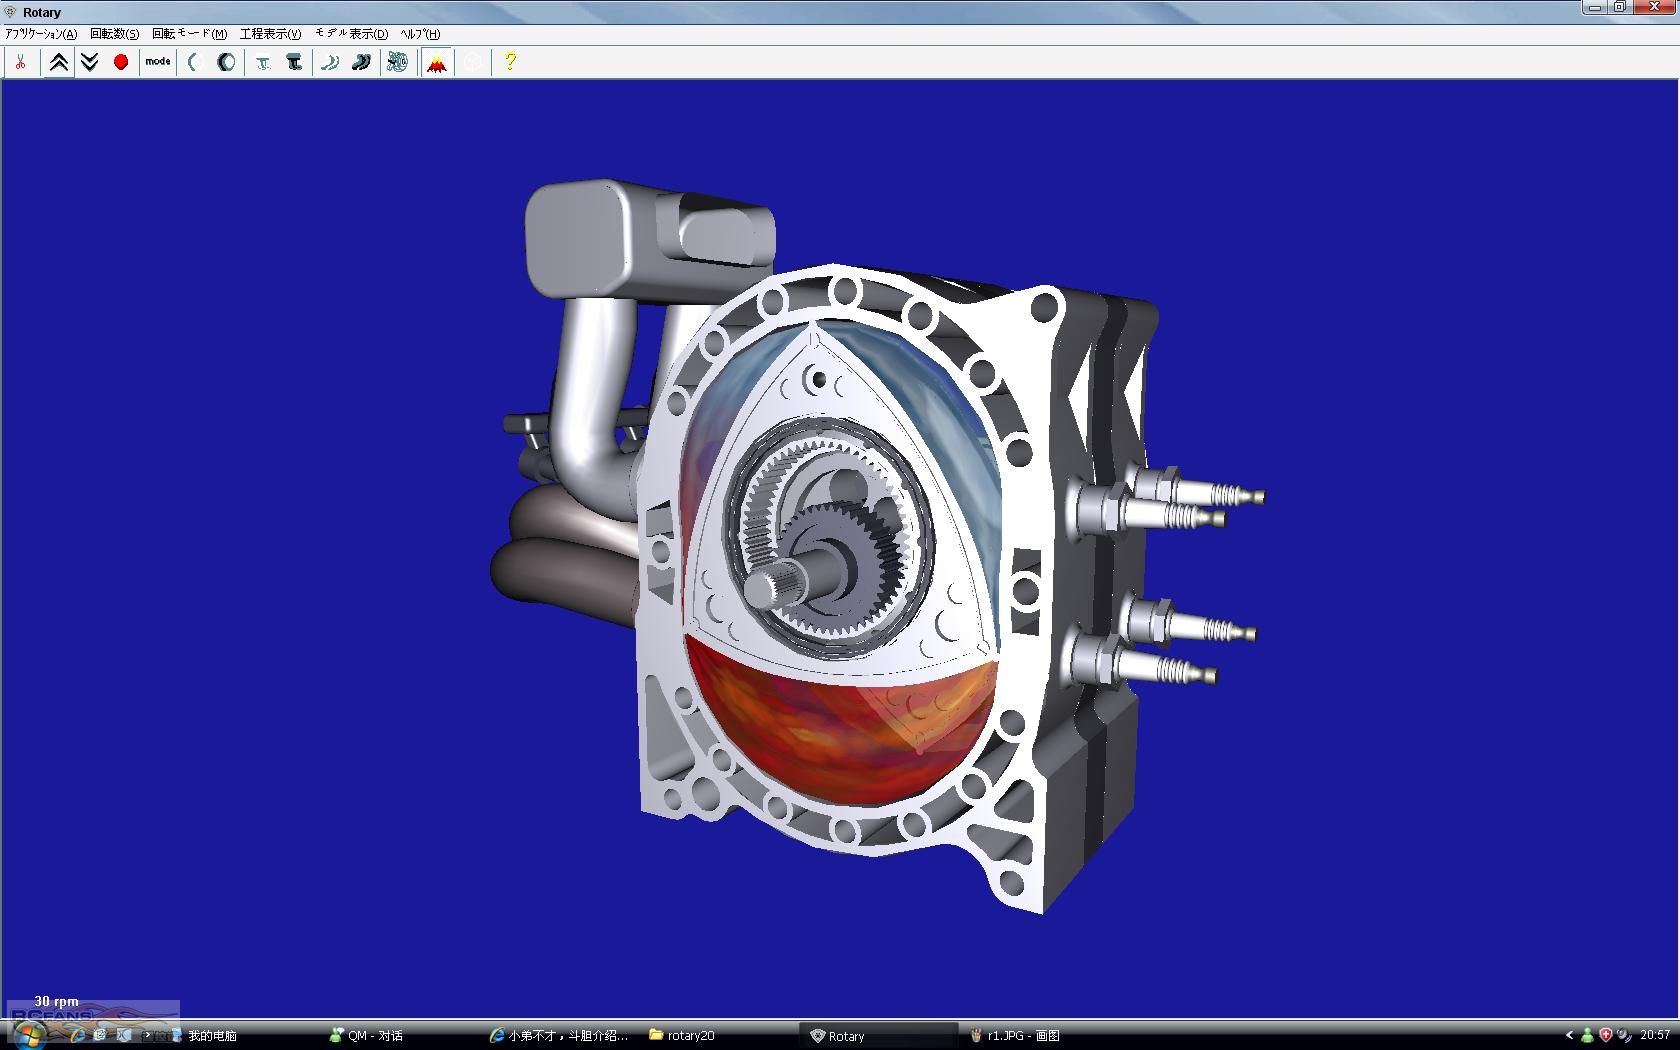1680x1050 pixels.
Task: Toggle the red combustion flame icon
Action: [437, 62]
